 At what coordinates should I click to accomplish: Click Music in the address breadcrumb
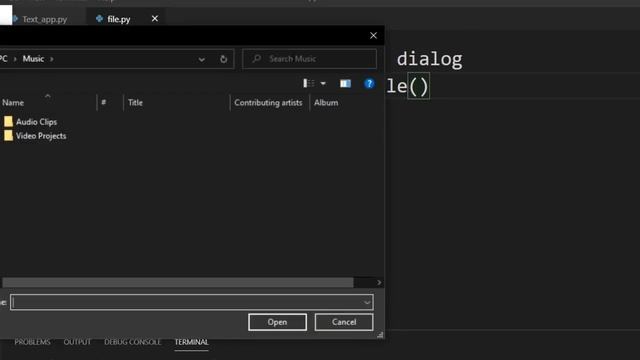33,59
